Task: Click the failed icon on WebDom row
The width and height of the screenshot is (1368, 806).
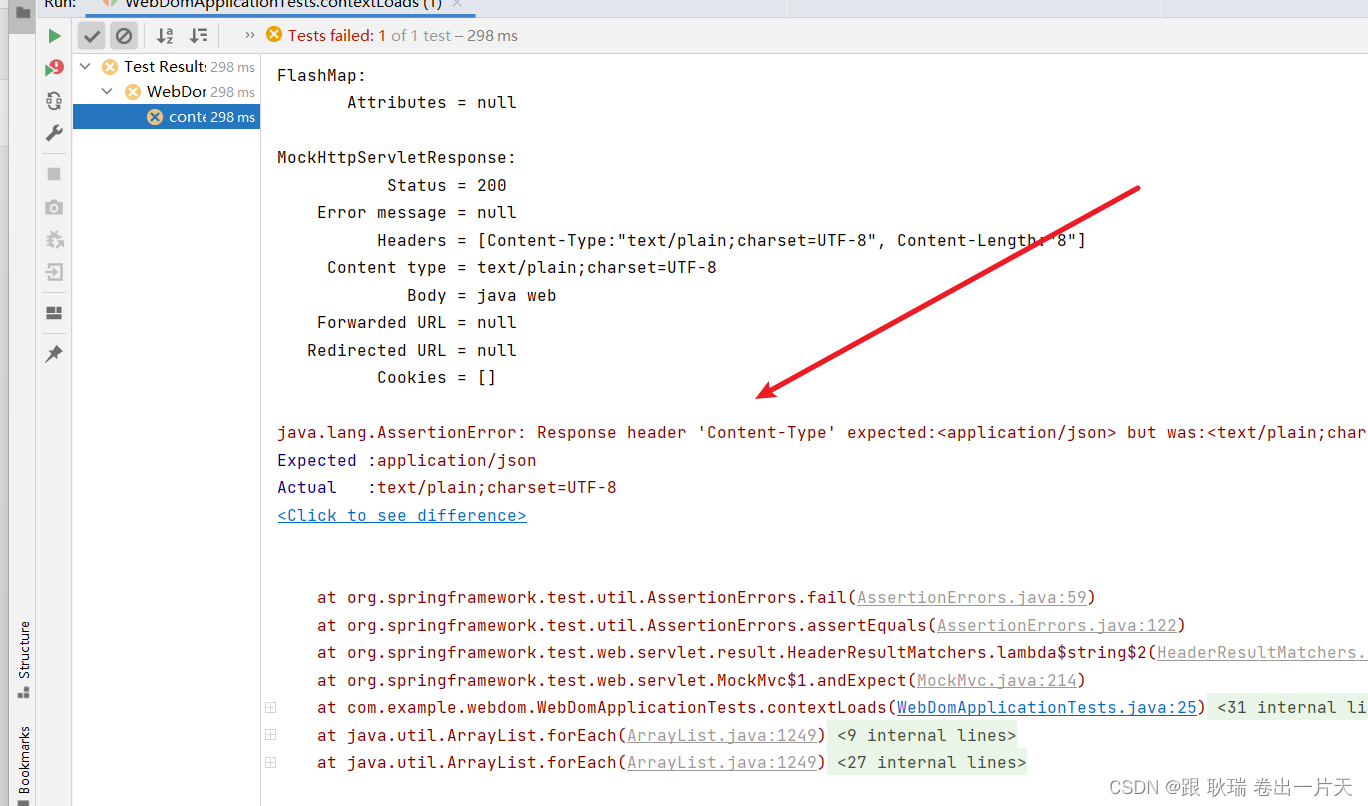Action: pos(133,92)
